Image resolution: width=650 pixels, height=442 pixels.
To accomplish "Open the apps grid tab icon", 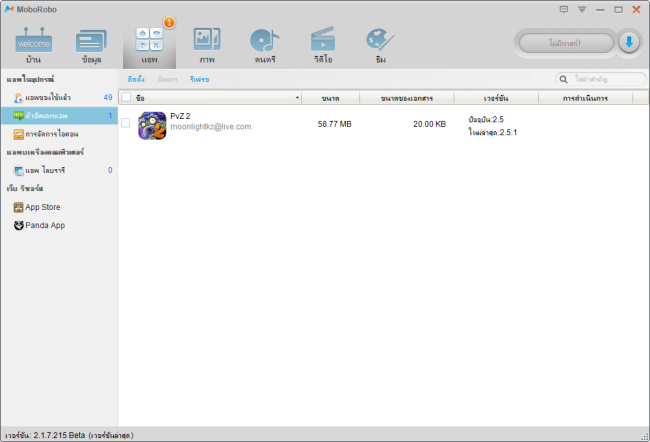I will (149, 40).
